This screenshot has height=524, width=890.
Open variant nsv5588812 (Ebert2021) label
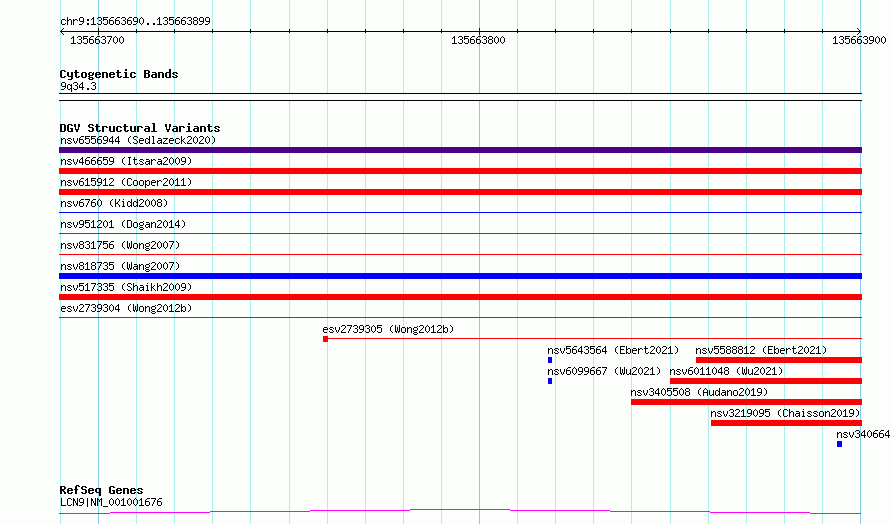(x=761, y=350)
